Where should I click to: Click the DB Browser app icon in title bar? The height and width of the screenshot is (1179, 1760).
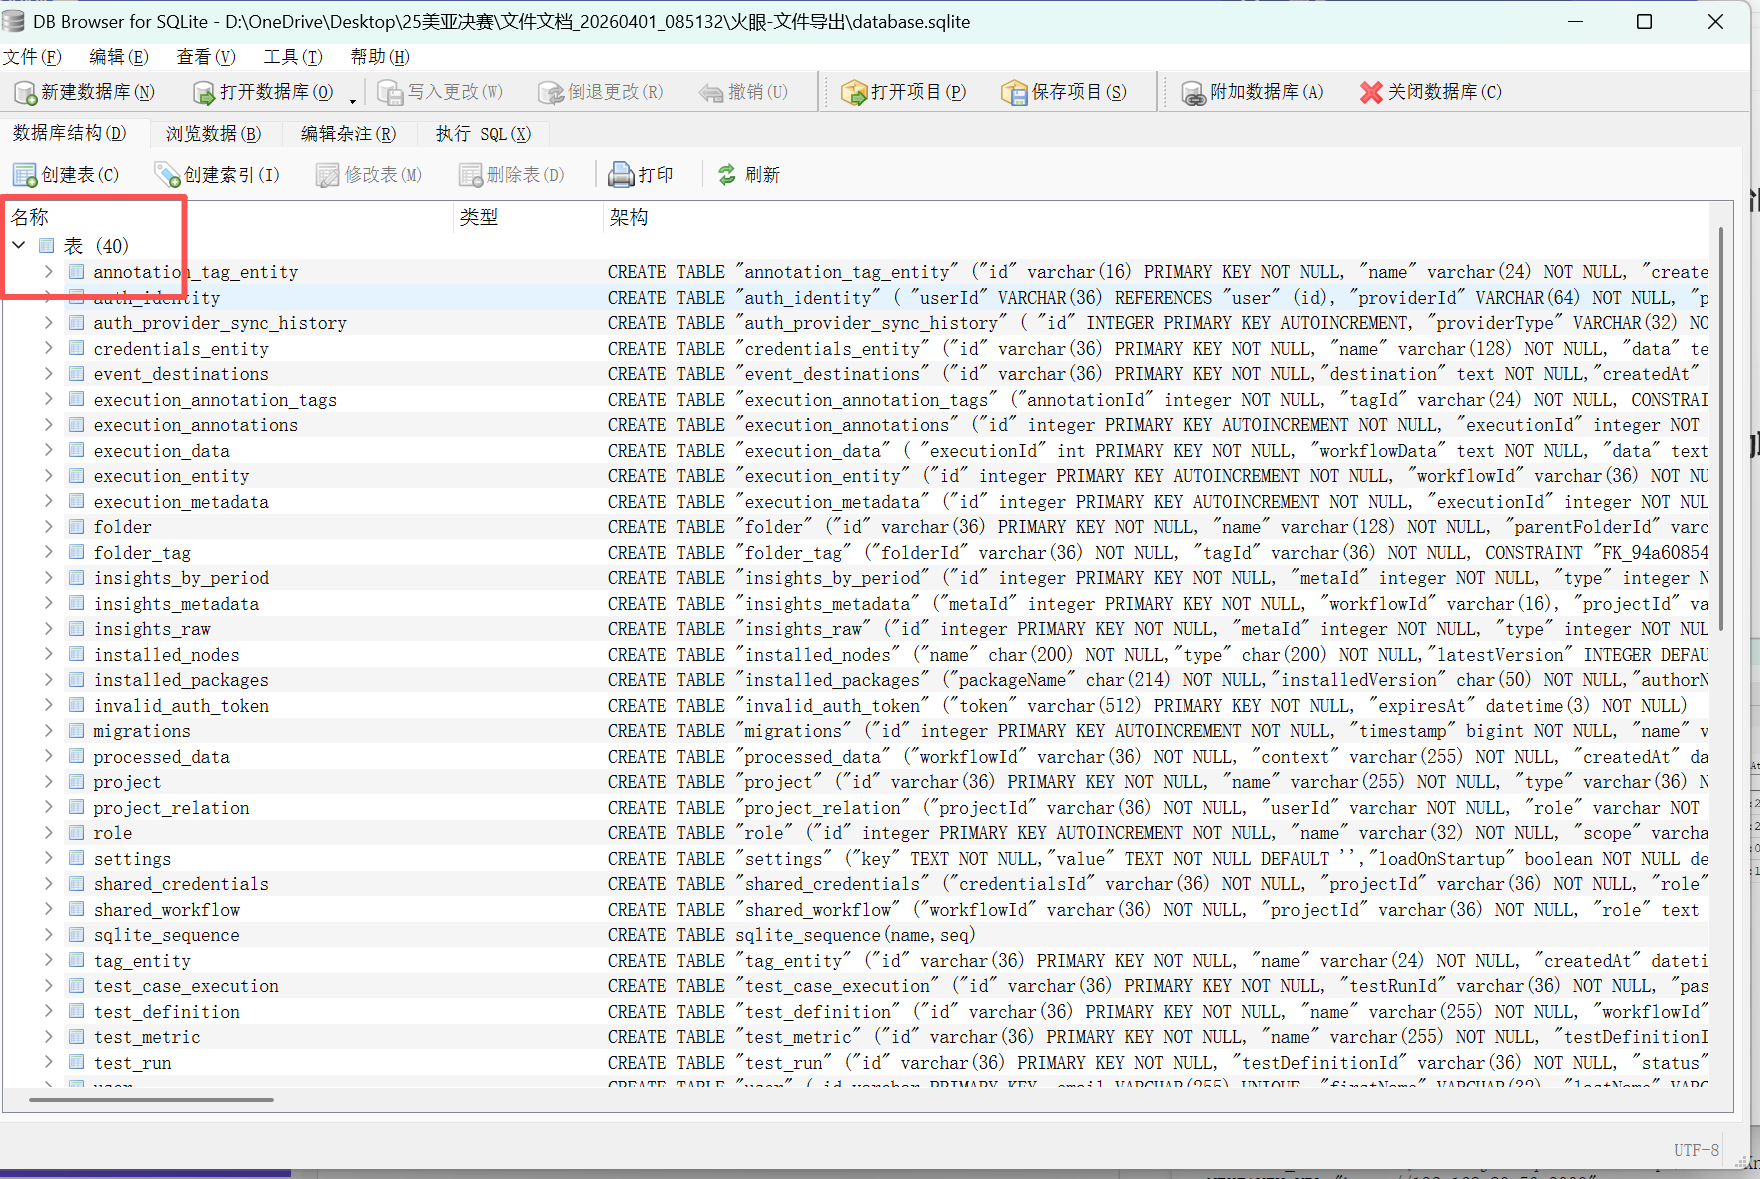point(13,22)
